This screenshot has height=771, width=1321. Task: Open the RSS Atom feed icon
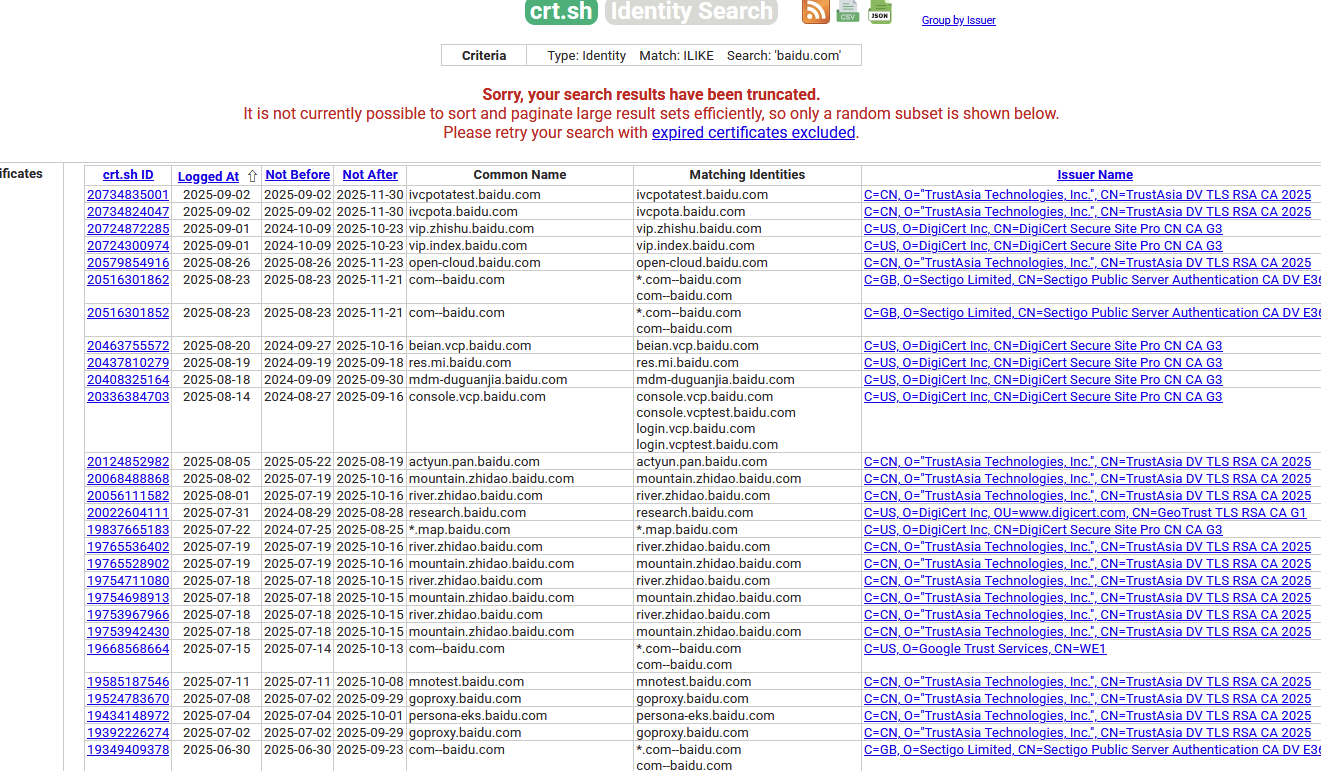click(x=816, y=11)
